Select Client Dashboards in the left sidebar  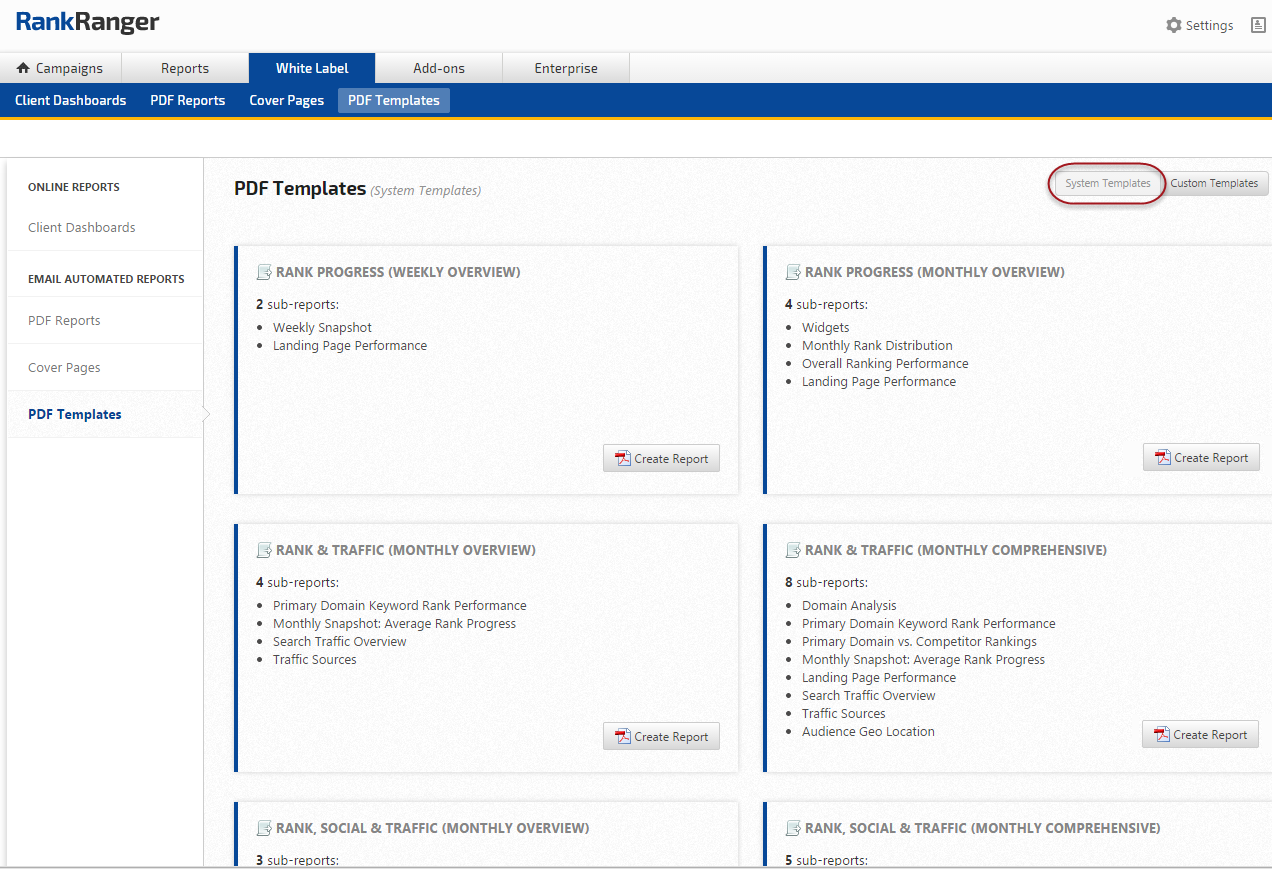point(81,228)
